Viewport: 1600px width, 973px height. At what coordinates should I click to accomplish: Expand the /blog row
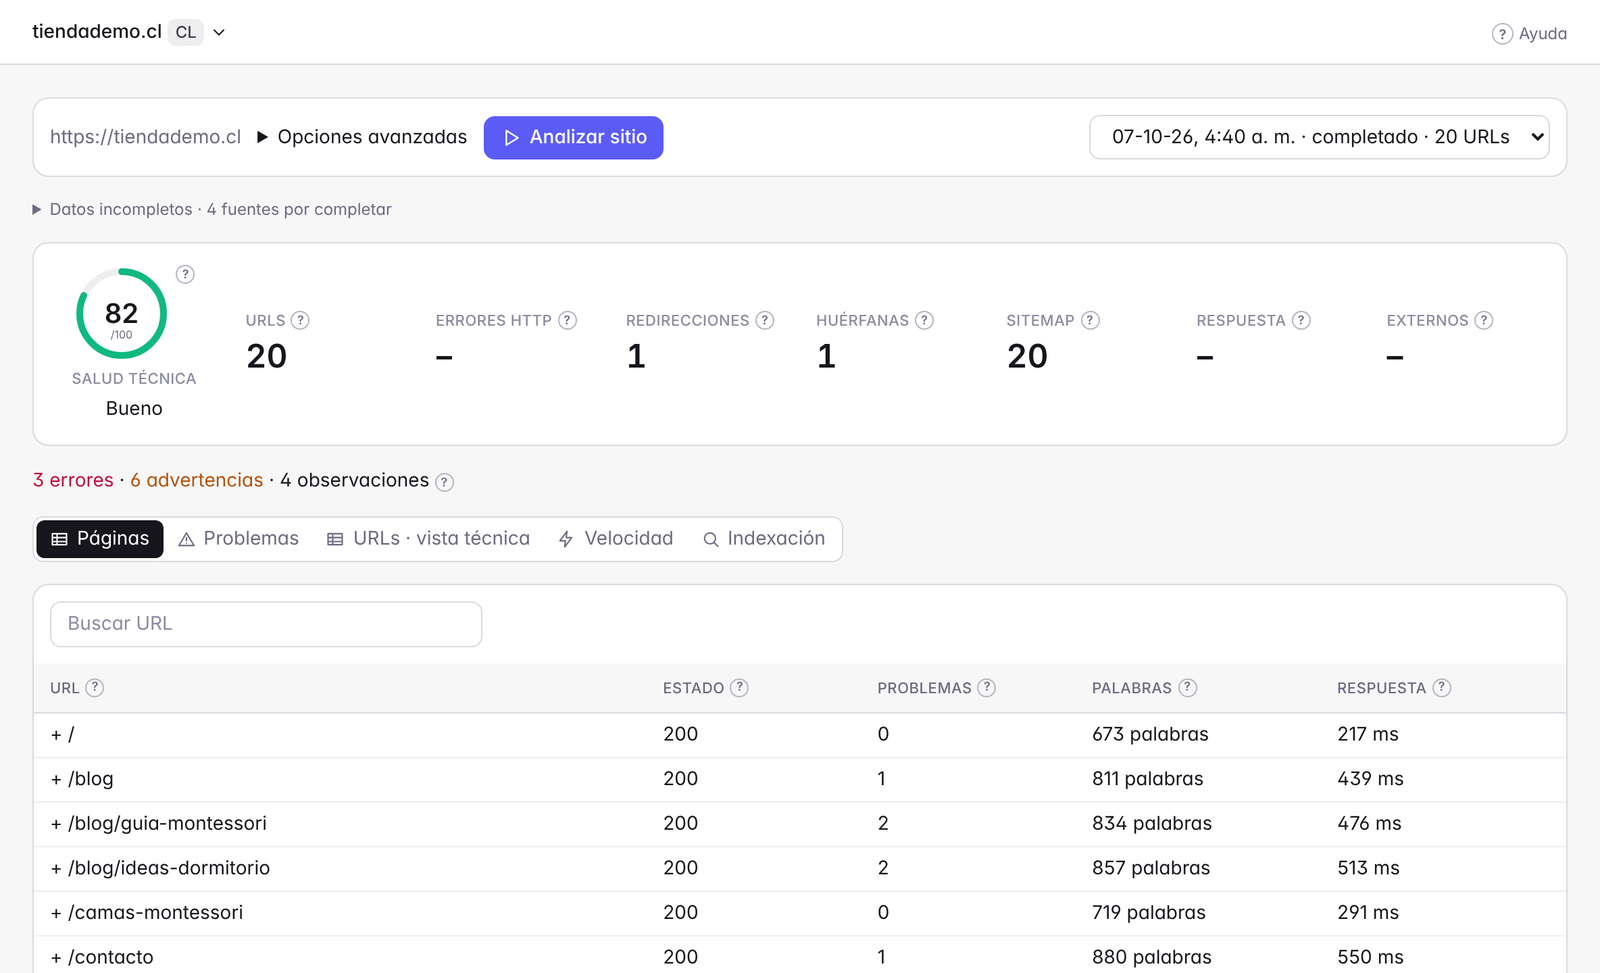pyautogui.click(x=56, y=779)
